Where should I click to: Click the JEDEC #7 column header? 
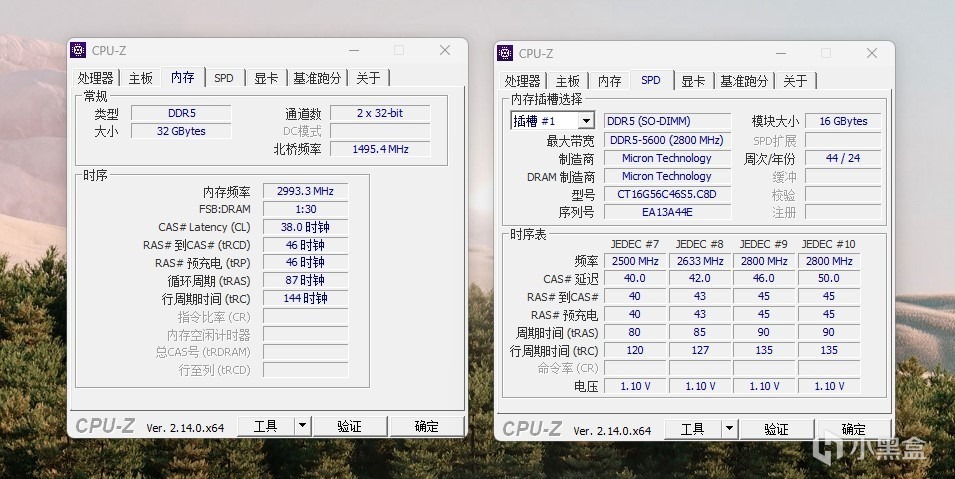(635, 244)
